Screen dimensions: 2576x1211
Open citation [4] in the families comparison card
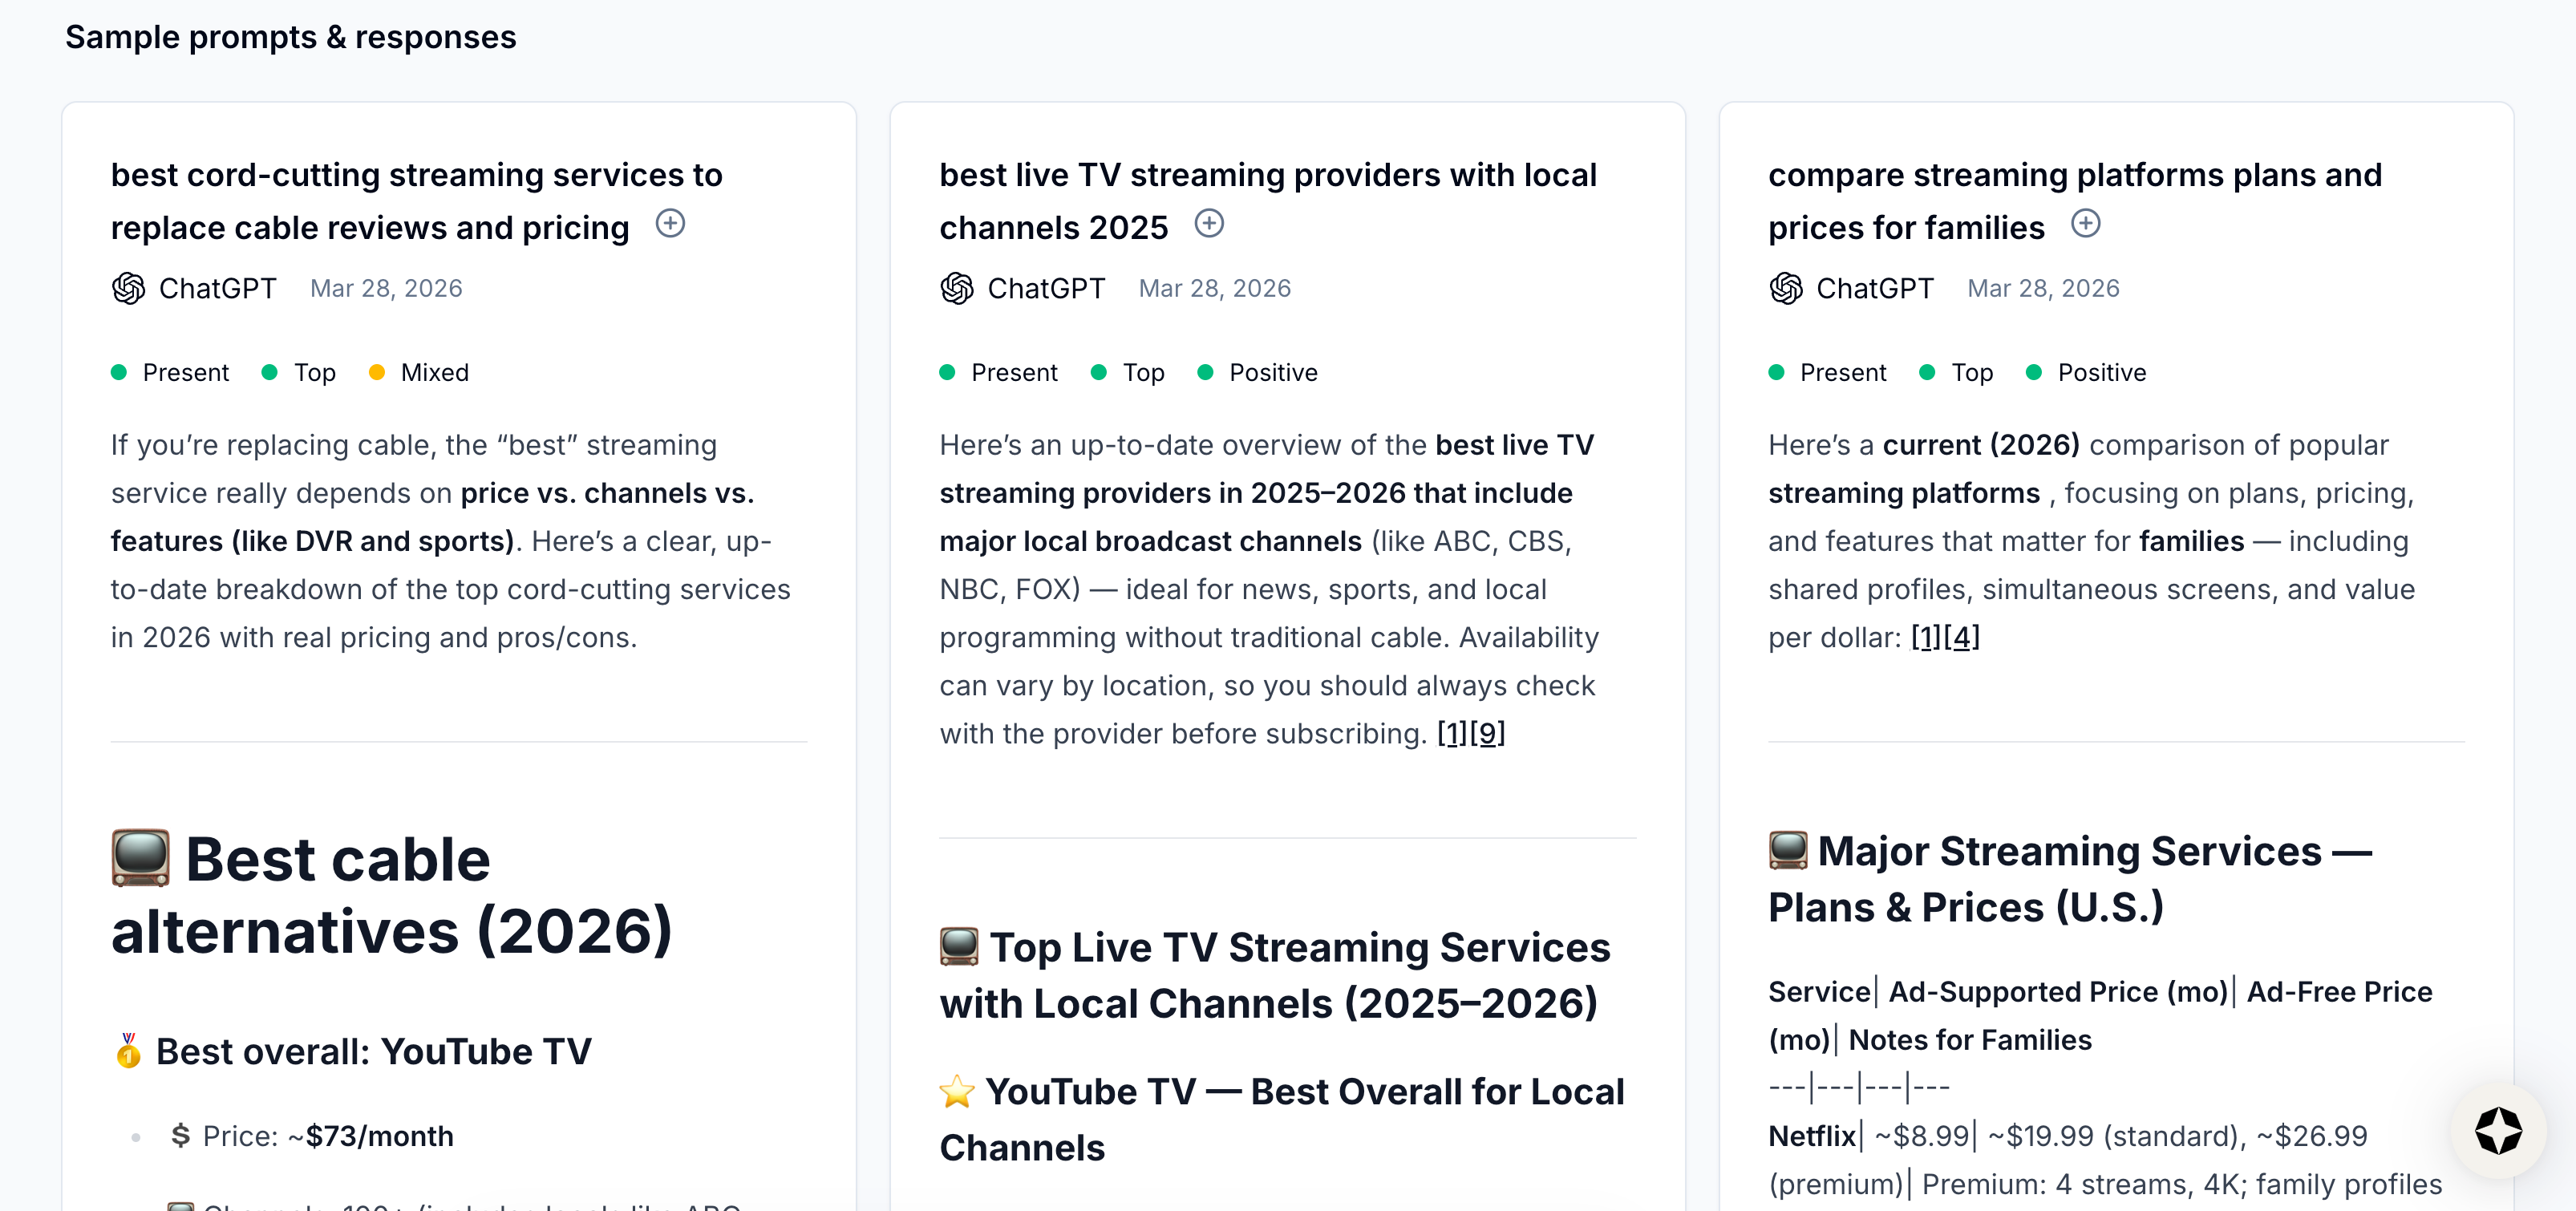tap(1961, 637)
